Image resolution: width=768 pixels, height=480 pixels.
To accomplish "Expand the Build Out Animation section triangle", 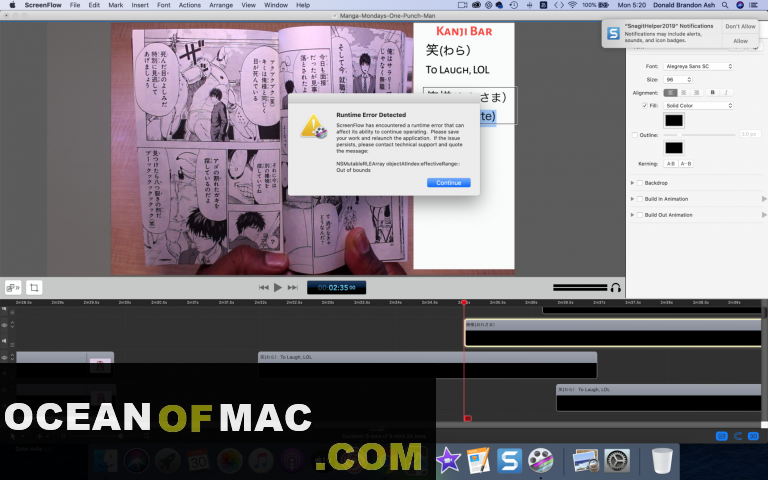I will [x=632, y=215].
